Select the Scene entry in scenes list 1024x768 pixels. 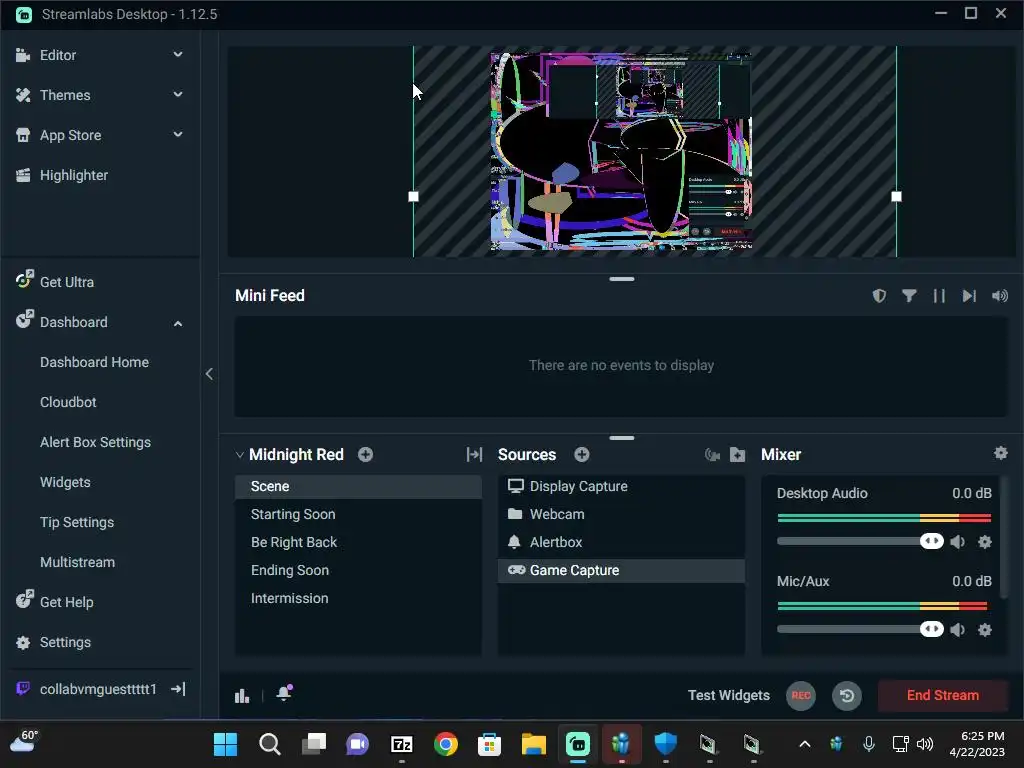[358, 487]
